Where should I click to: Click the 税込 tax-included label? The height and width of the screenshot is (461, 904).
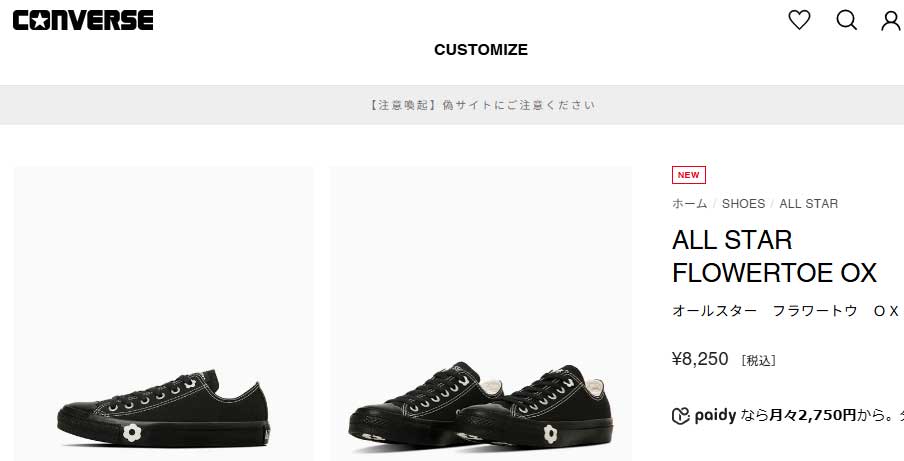[758, 361]
